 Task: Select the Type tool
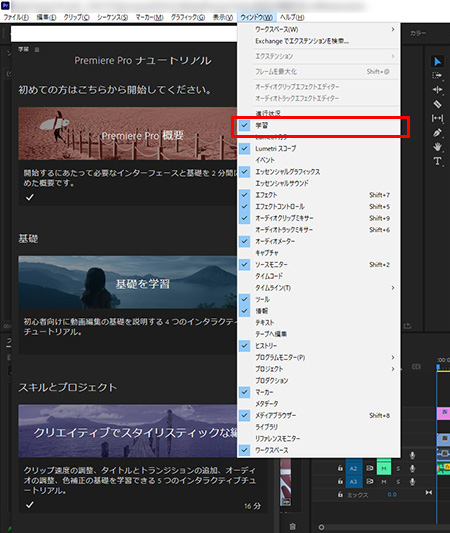pos(437,161)
